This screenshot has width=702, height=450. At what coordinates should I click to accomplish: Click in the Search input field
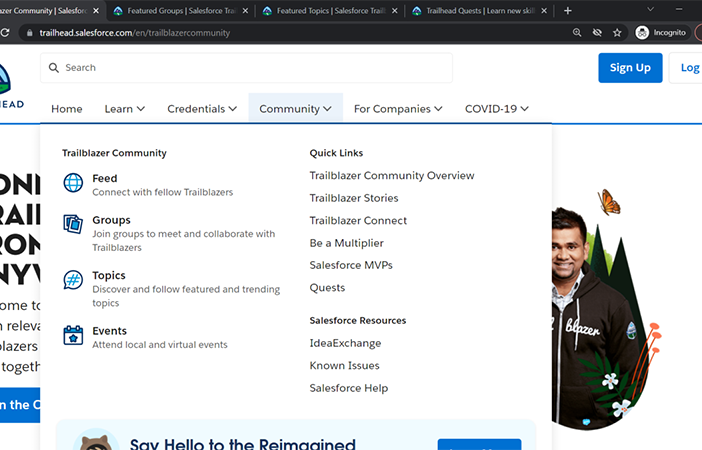click(x=246, y=68)
